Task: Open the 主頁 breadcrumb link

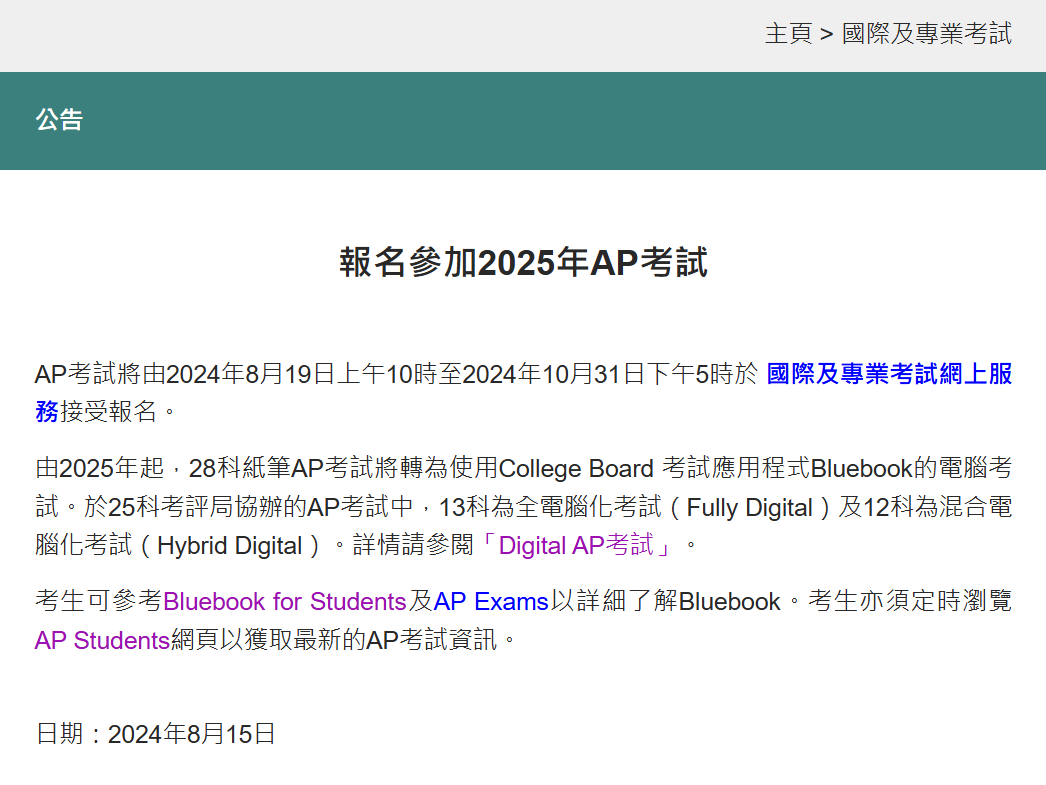Action: click(788, 33)
